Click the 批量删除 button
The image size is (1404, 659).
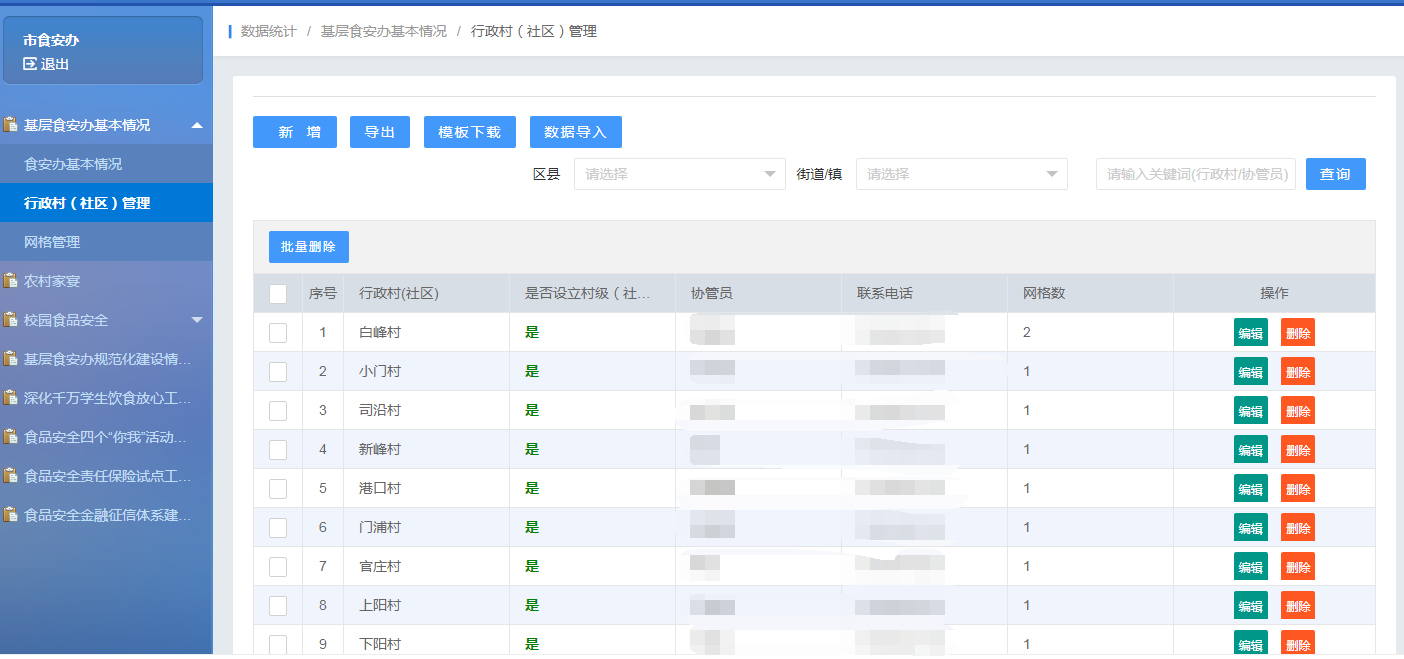click(309, 247)
